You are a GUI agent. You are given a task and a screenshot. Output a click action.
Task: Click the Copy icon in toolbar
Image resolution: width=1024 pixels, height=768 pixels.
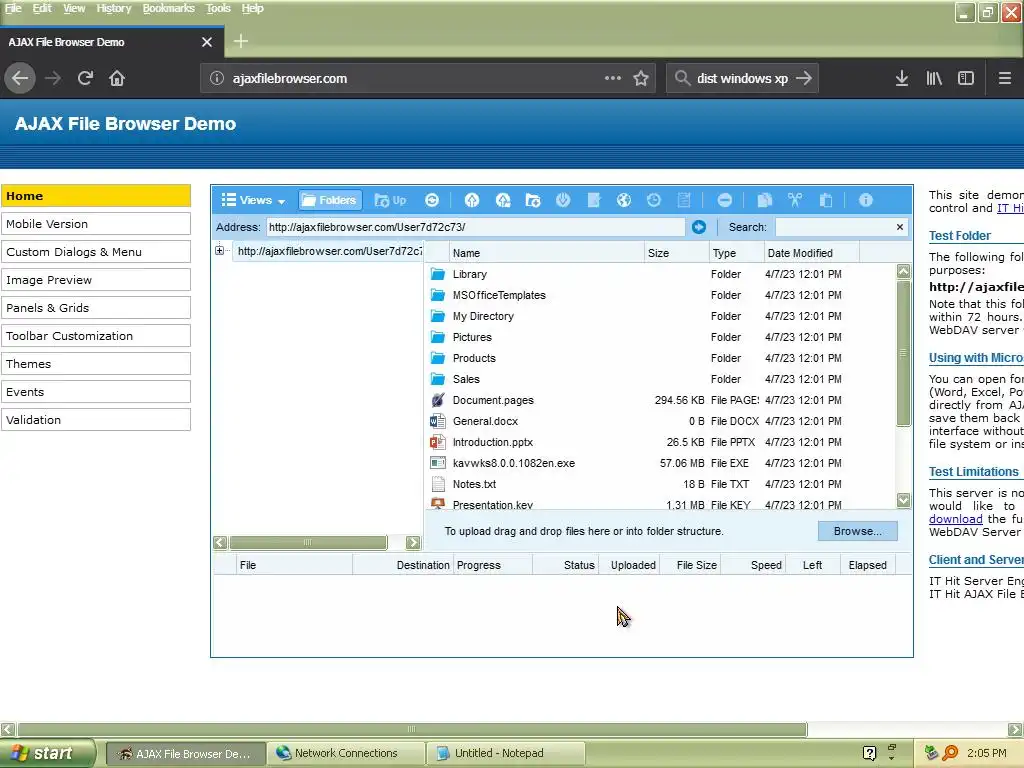pos(765,200)
